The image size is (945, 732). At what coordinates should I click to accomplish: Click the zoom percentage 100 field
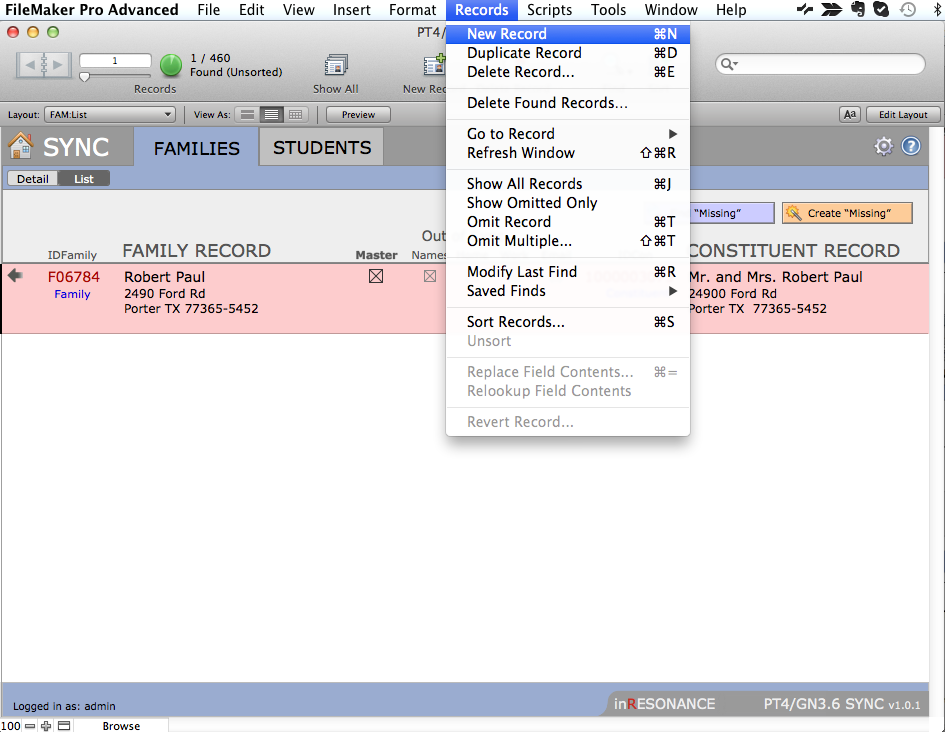pos(11,726)
